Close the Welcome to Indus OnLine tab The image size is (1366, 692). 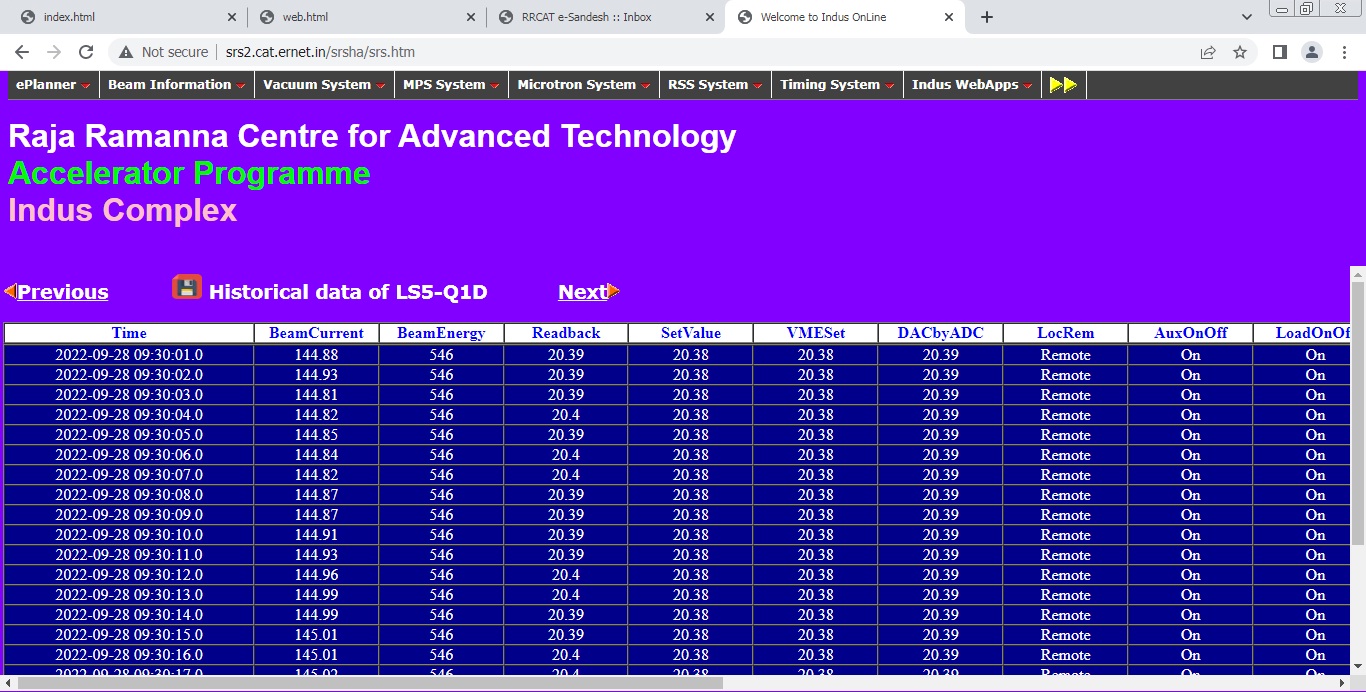949,17
